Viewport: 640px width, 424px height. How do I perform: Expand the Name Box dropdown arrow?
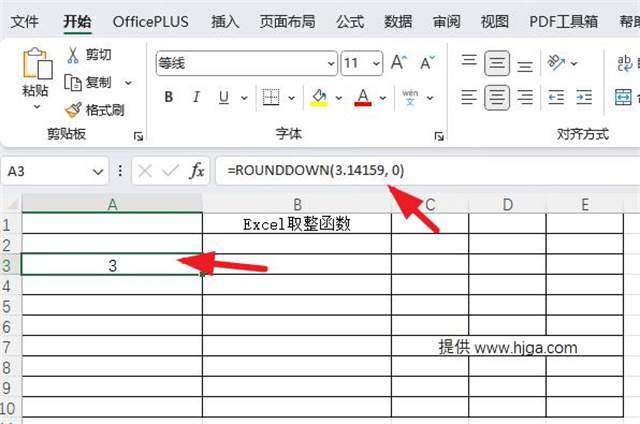[x=98, y=172]
